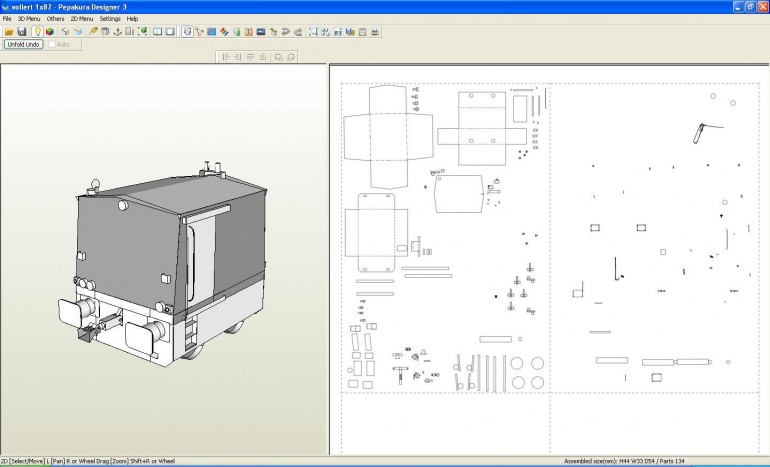770x467 pixels.
Task: Click the rotate counterclockwise icon in small toolbar
Action: click(278, 57)
